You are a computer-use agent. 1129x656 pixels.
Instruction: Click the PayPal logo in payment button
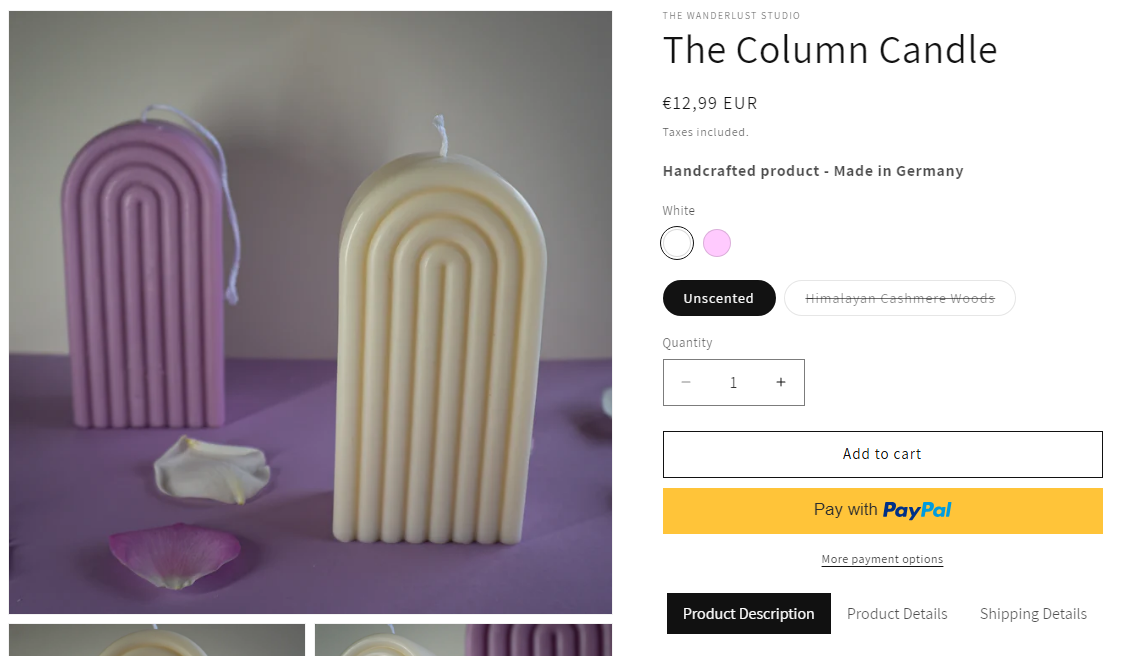(x=916, y=511)
